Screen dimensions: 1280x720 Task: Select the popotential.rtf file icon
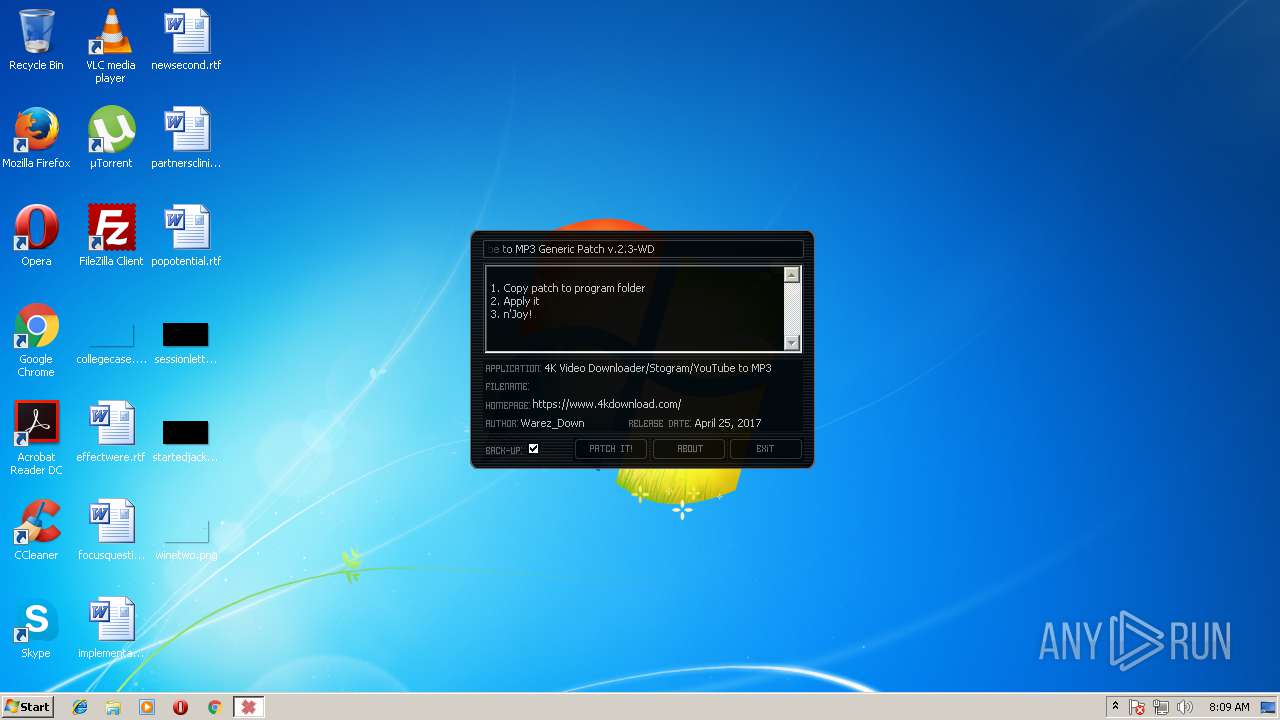point(186,236)
